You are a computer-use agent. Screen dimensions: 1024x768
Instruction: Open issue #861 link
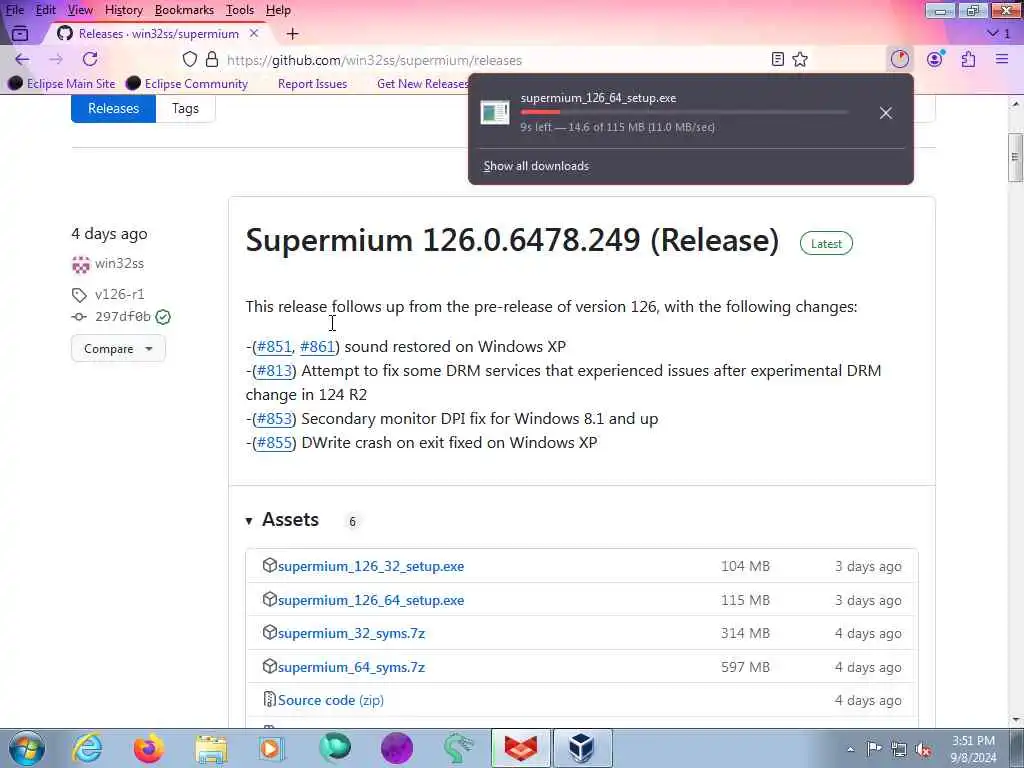click(317, 347)
